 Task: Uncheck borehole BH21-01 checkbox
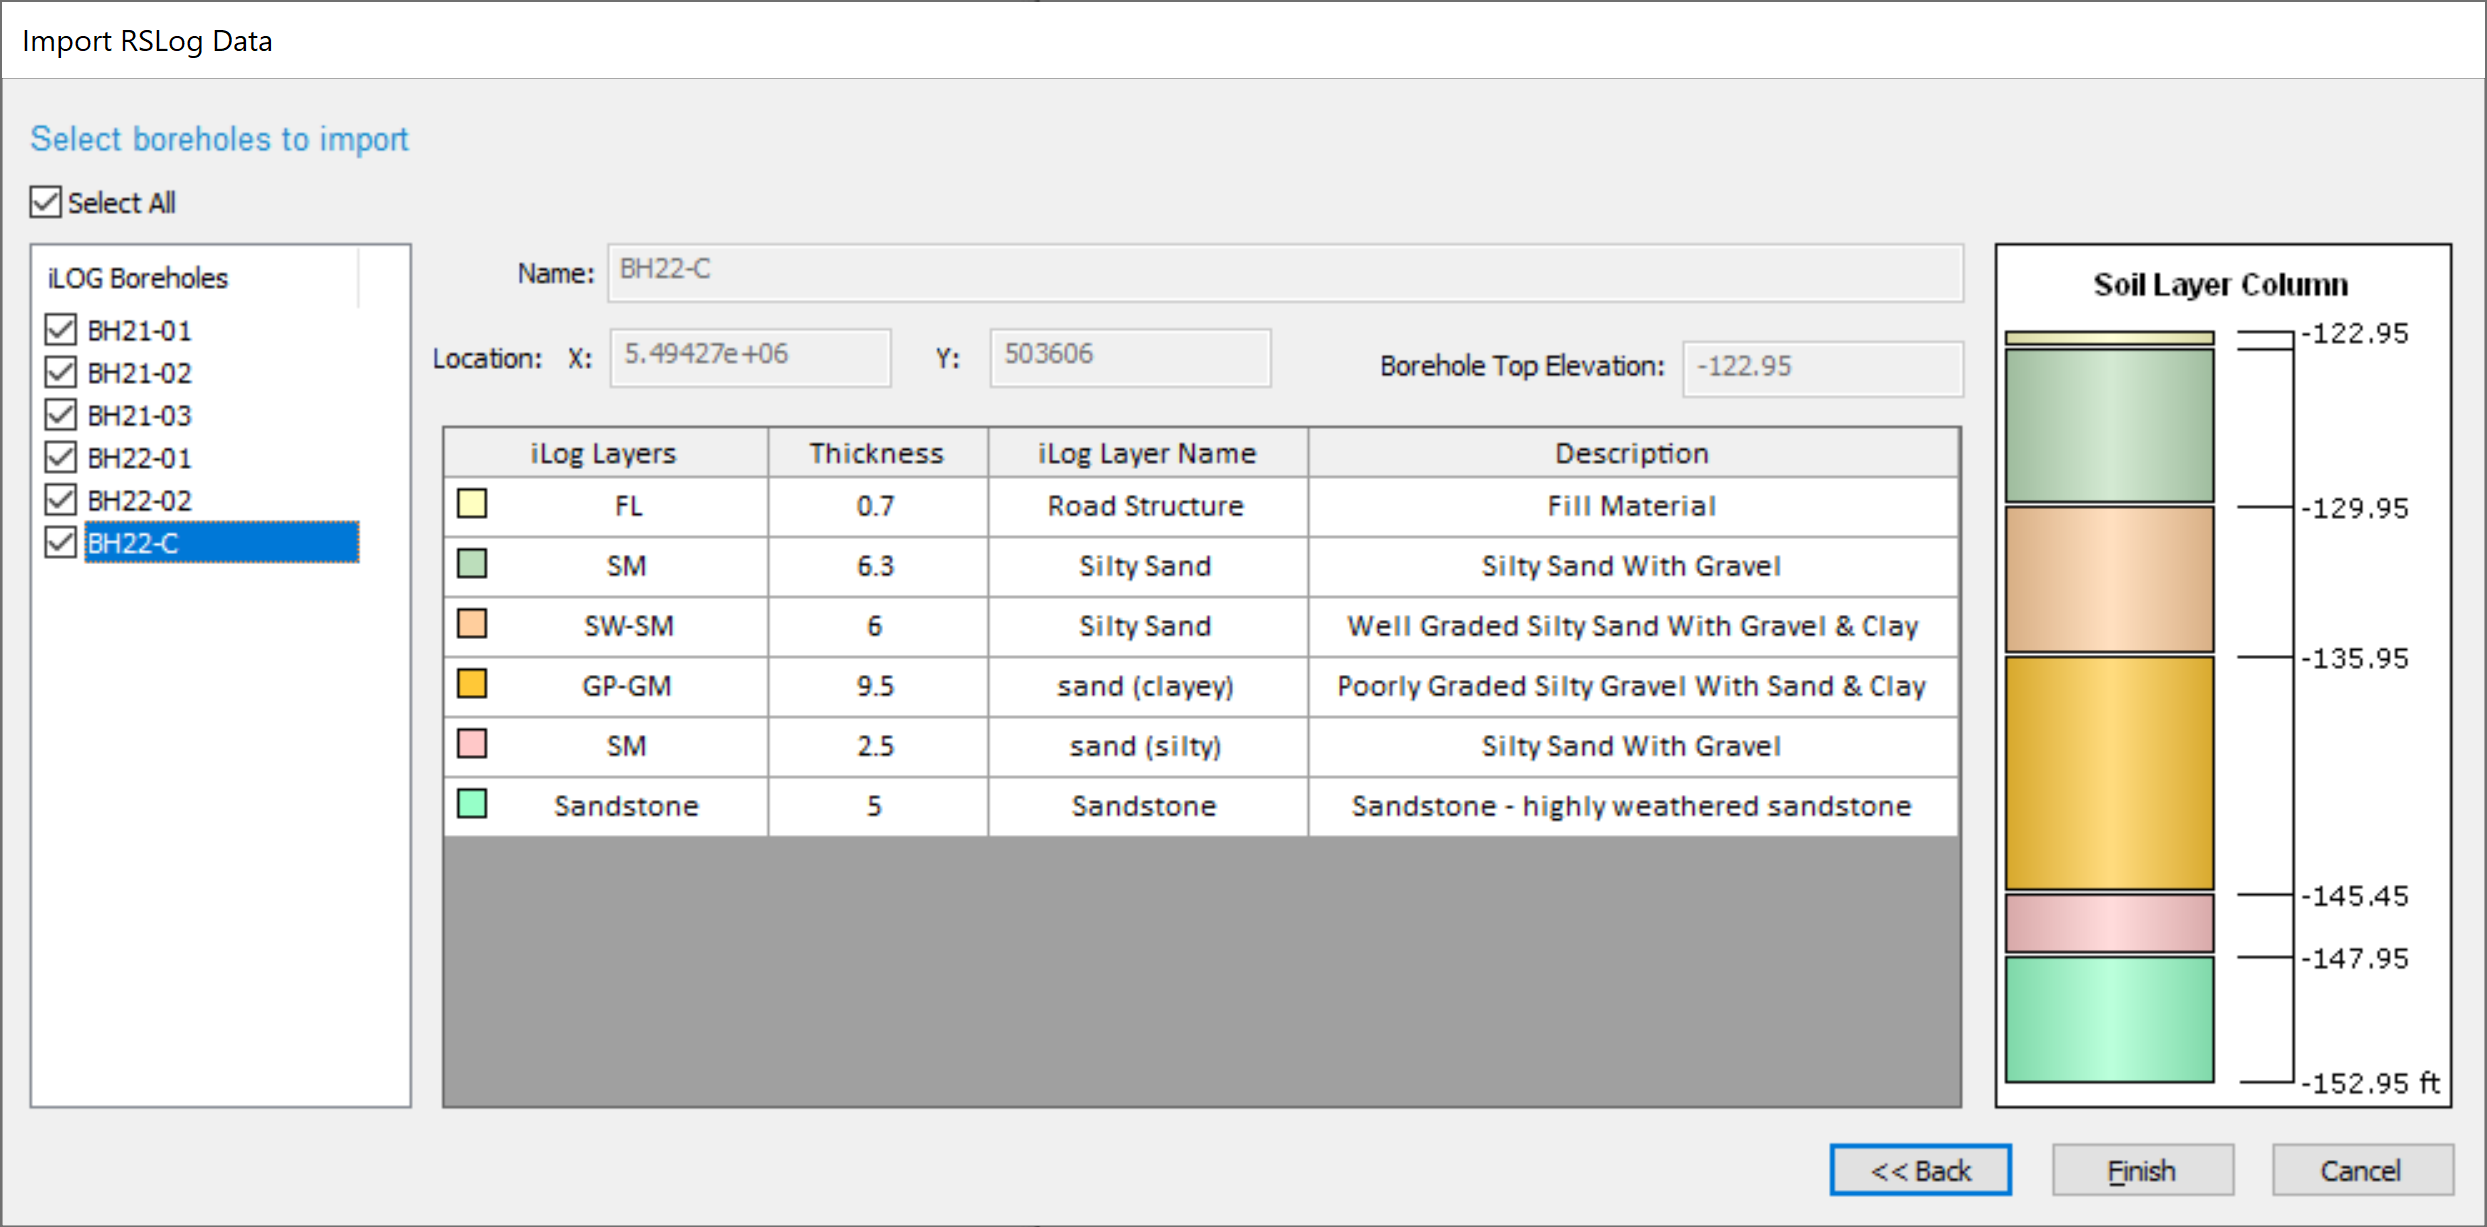(61, 329)
